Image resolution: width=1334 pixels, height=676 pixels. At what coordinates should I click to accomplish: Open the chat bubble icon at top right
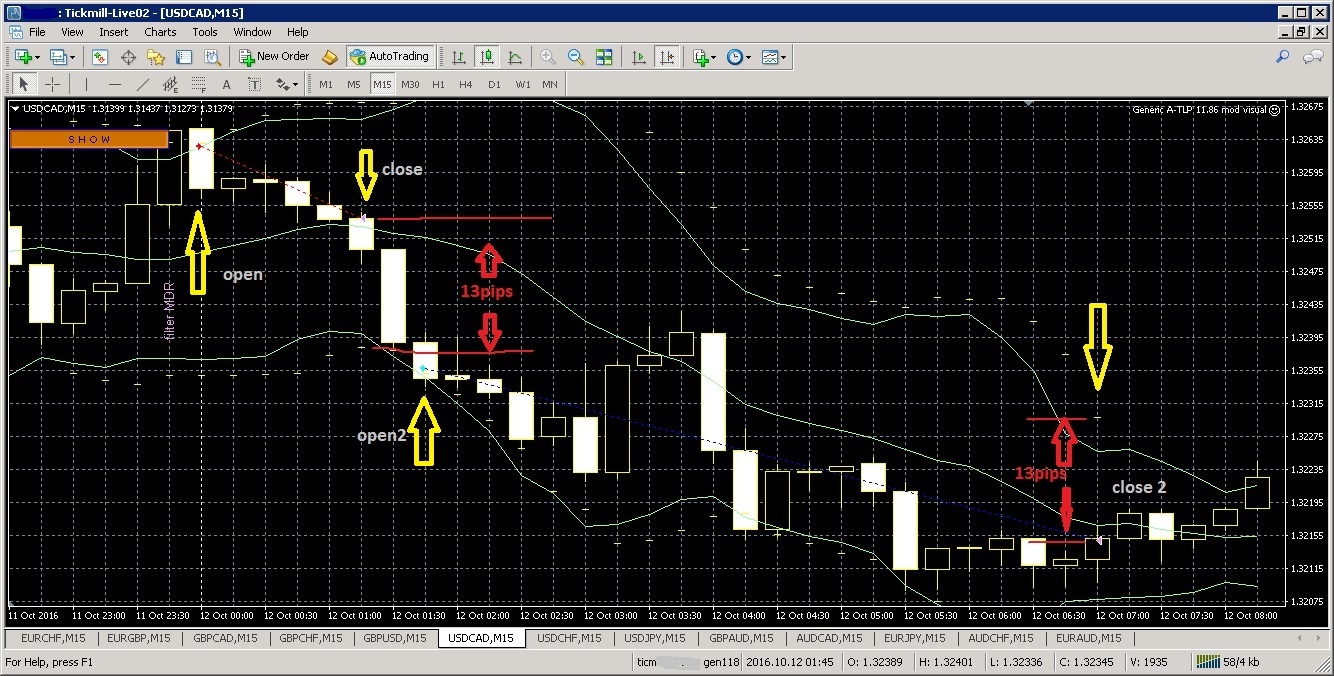[x=1311, y=57]
